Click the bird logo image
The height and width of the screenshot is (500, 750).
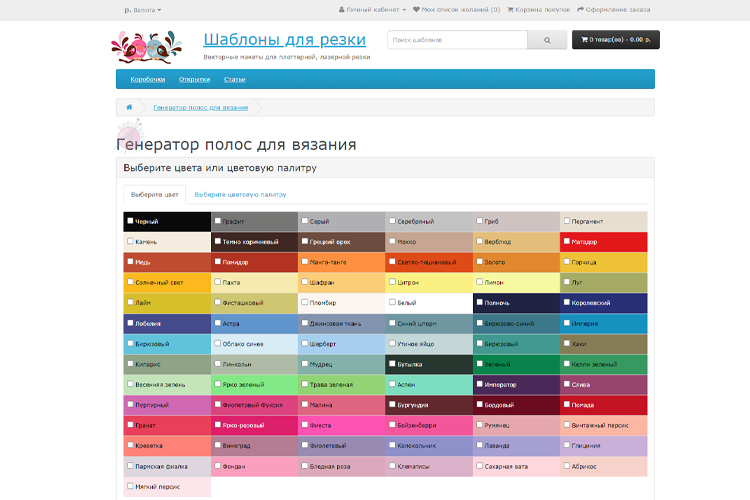[x=149, y=46]
